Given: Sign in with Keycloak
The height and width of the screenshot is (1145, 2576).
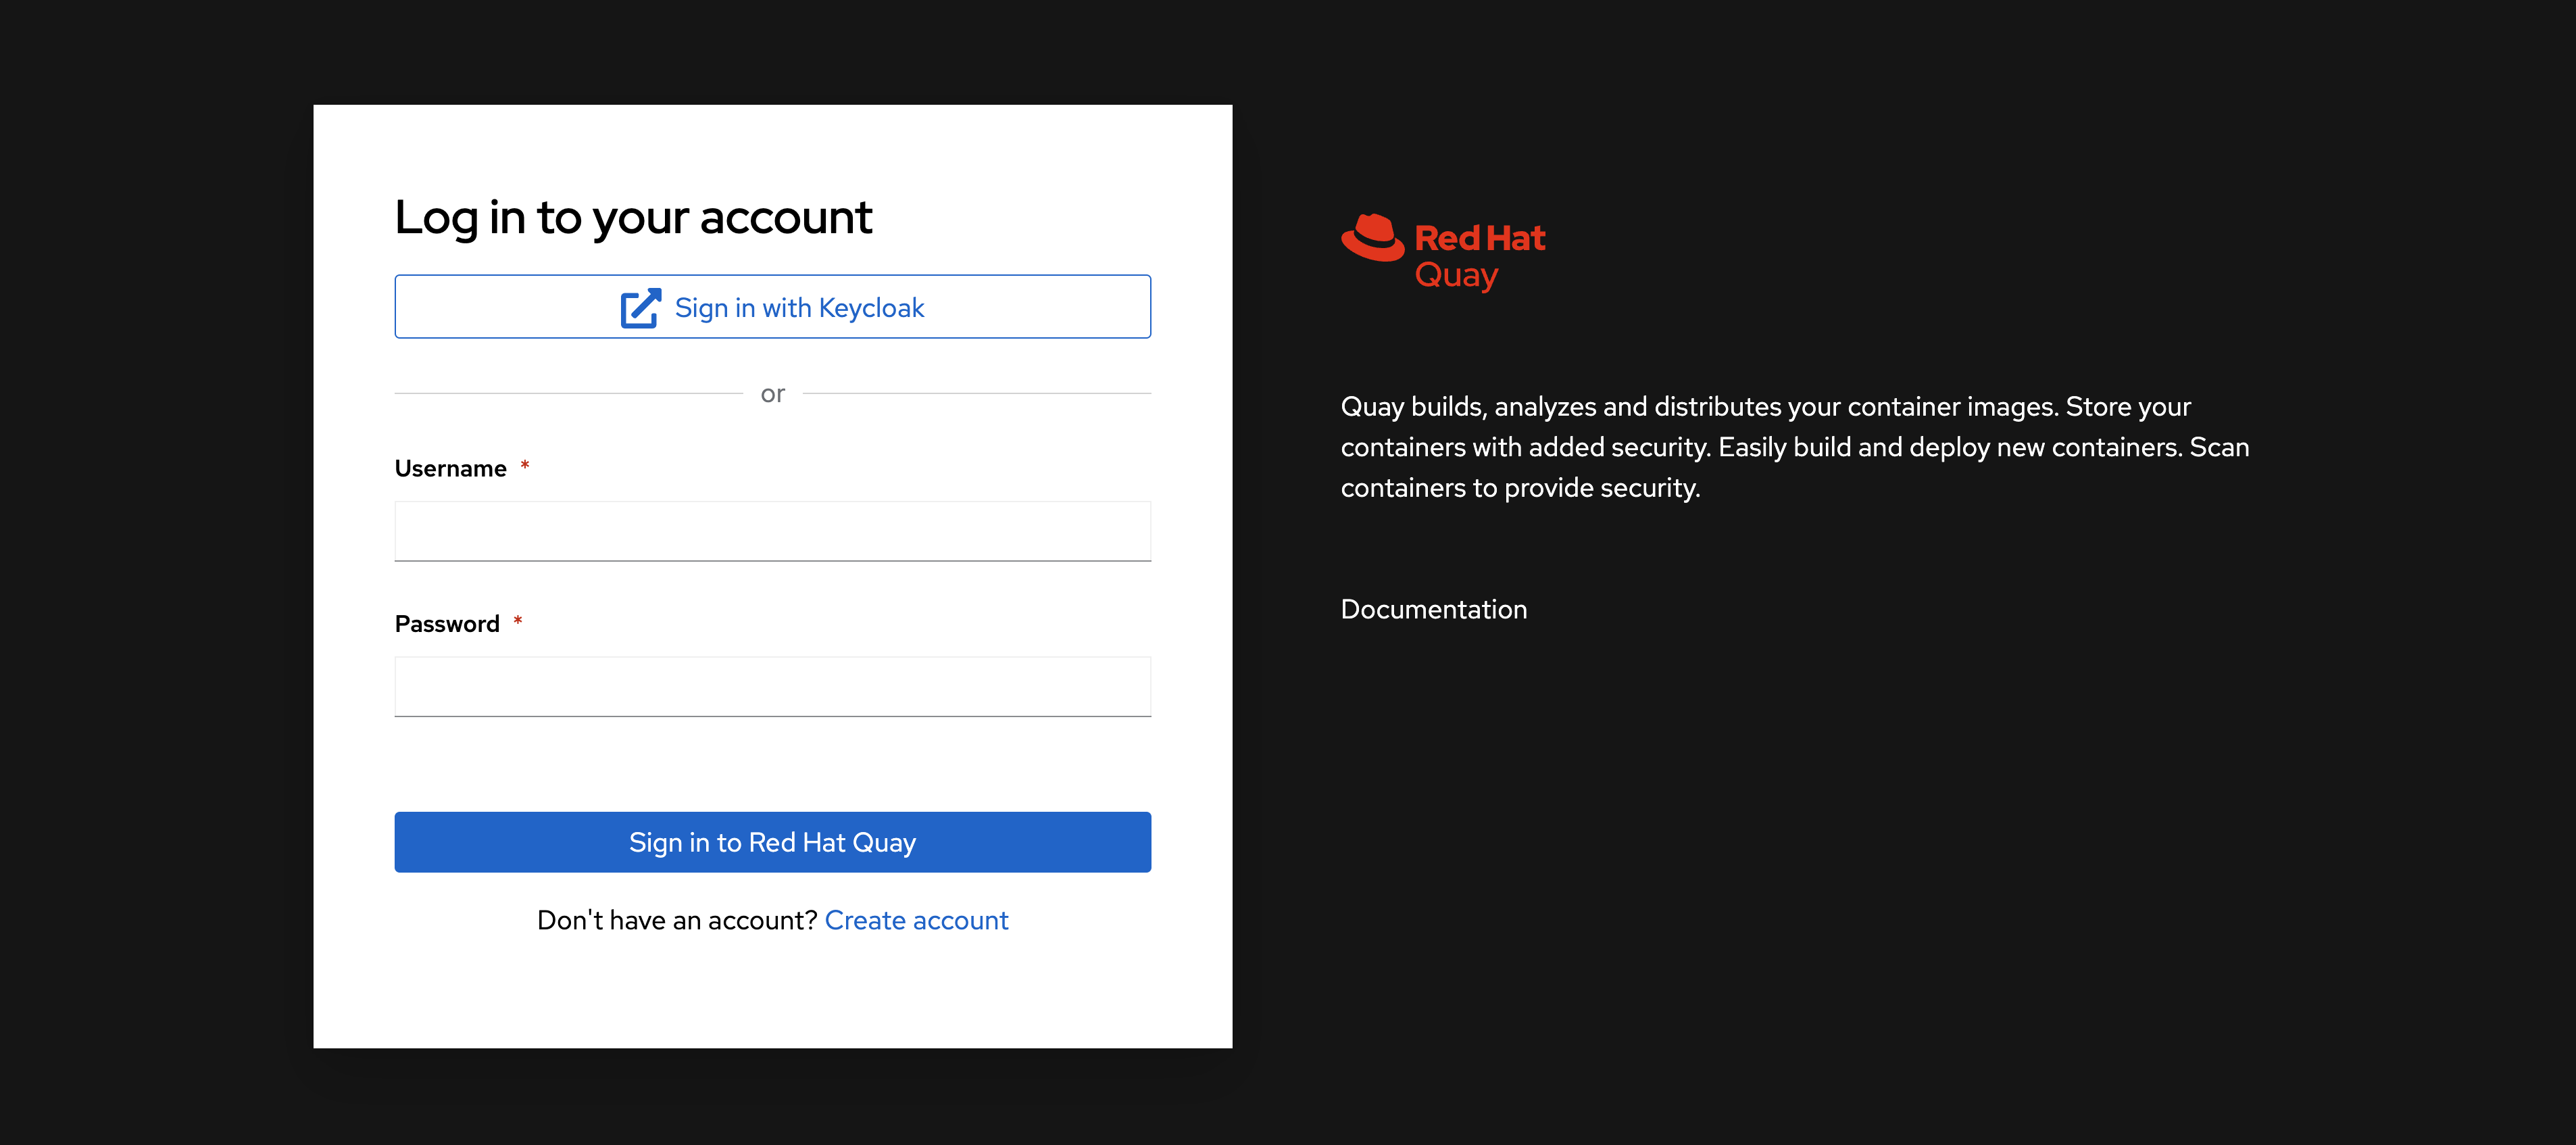Looking at the screenshot, I should pos(772,307).
